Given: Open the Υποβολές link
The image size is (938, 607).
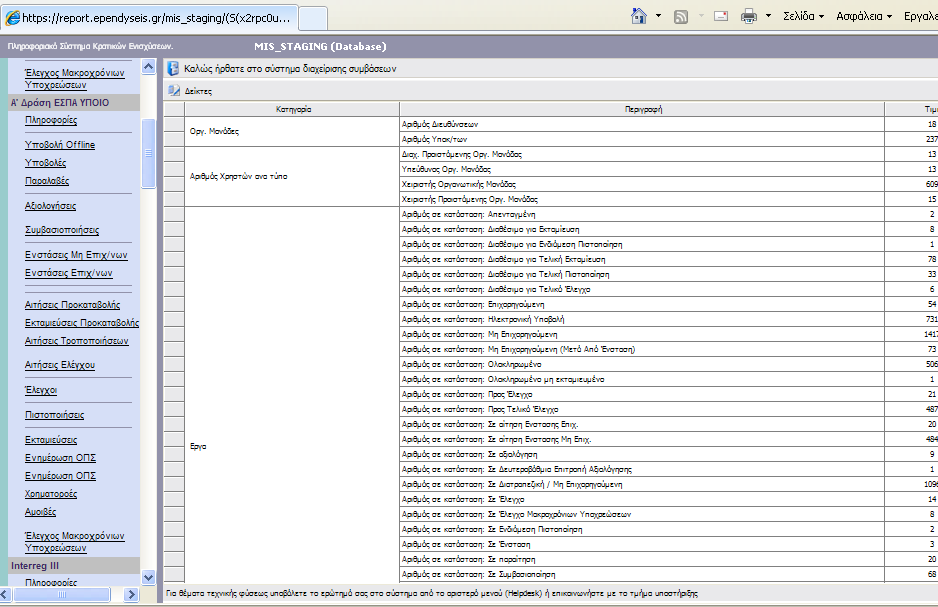Looking at the screenshot, I should click(45, 163).
